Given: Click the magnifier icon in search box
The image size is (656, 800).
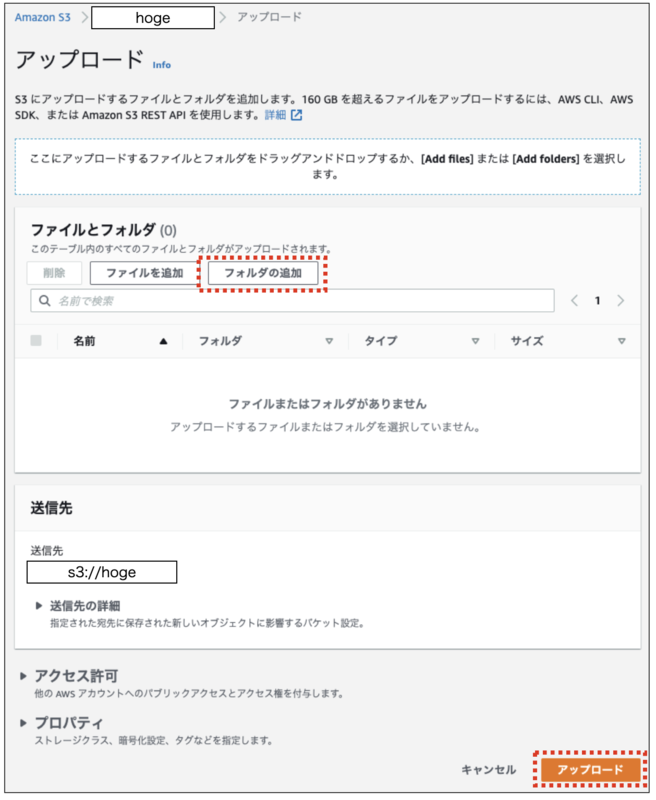Looking at the screenshot, I should 45,301.
